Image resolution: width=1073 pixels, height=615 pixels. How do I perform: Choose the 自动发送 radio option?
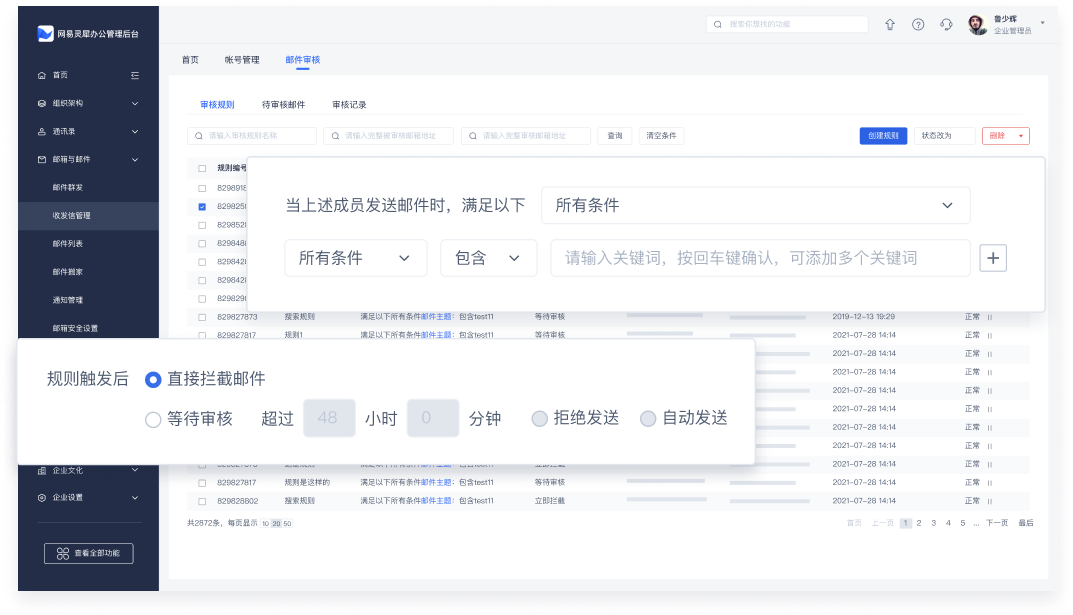pyautogui.click(x=648, y=419)
